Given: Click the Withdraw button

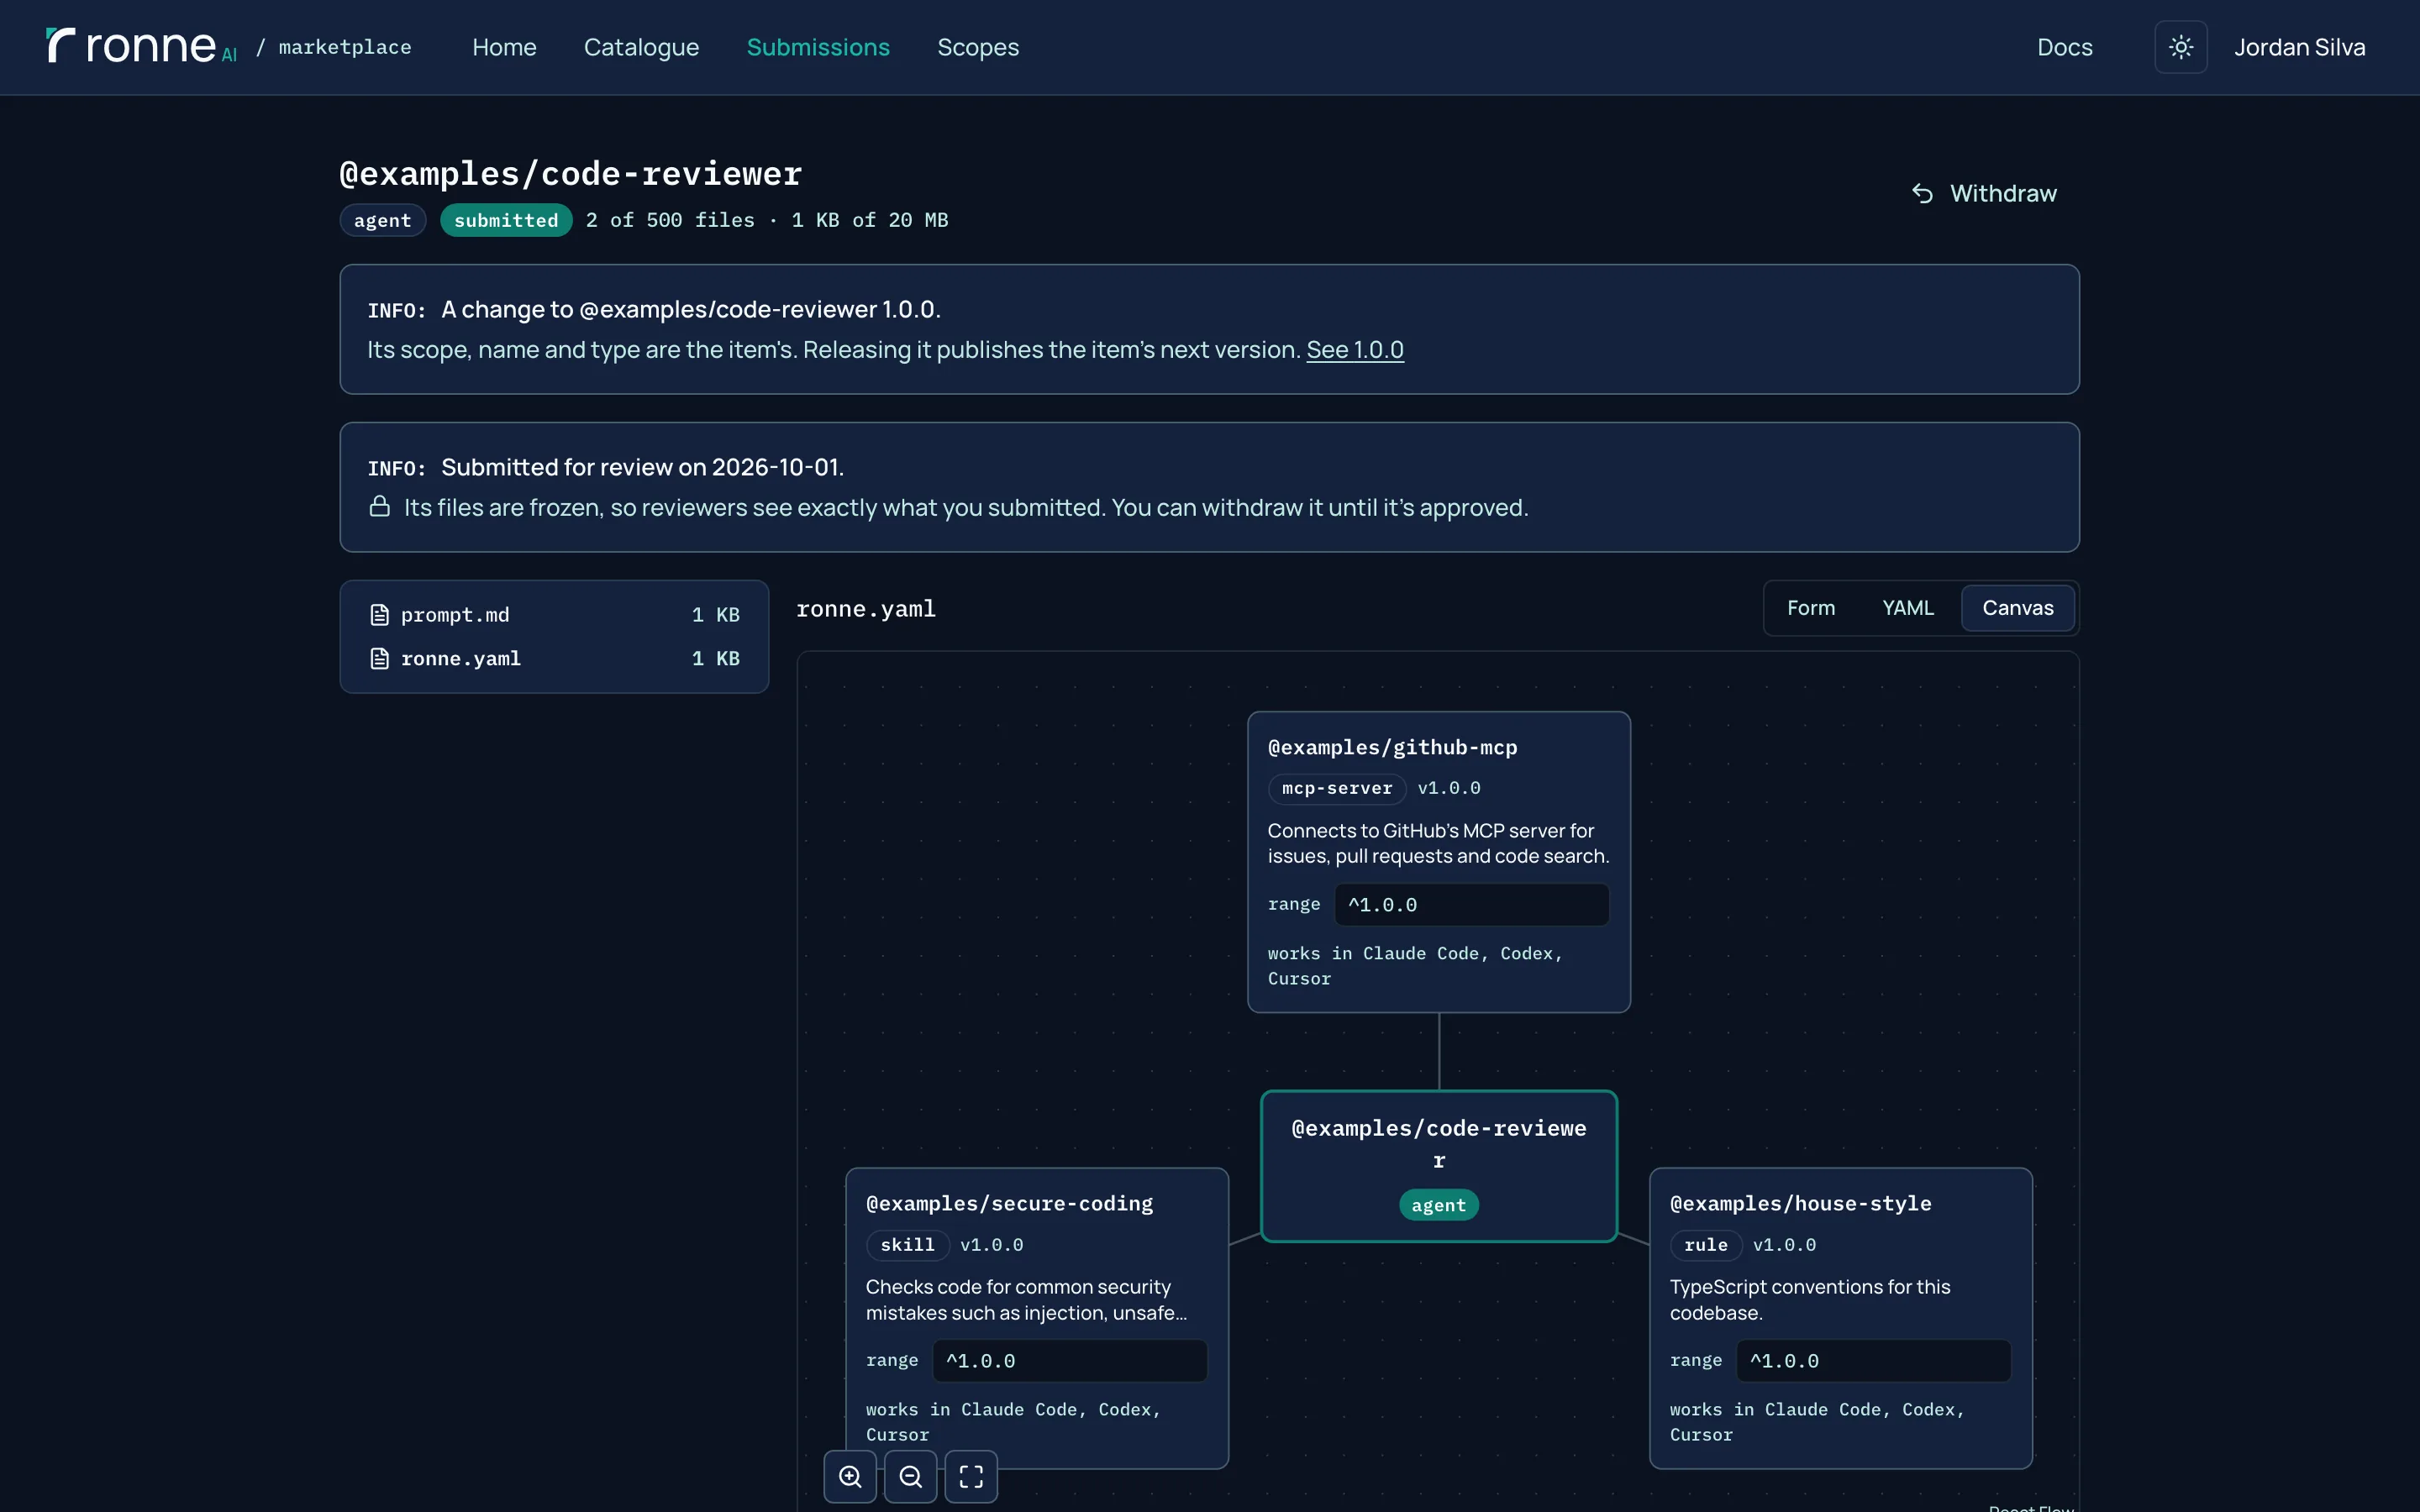Looking at the screenshot, I should point(1984,193).
